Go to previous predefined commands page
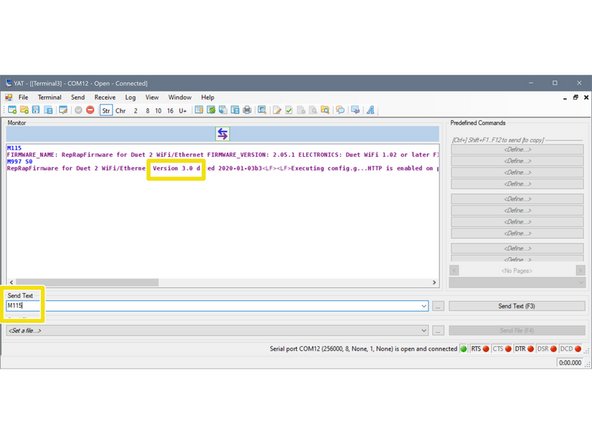592x444 pixels. [x=454, y=270]
